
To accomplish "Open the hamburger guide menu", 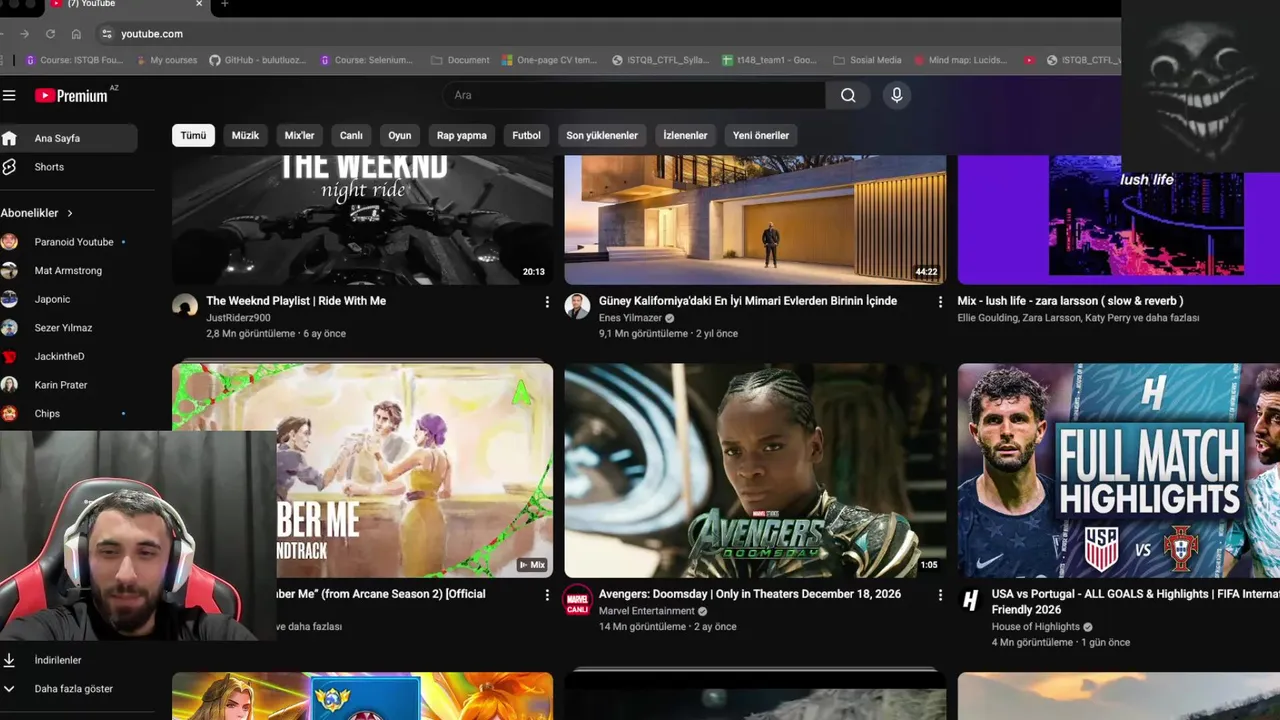I will pos(9,95).
